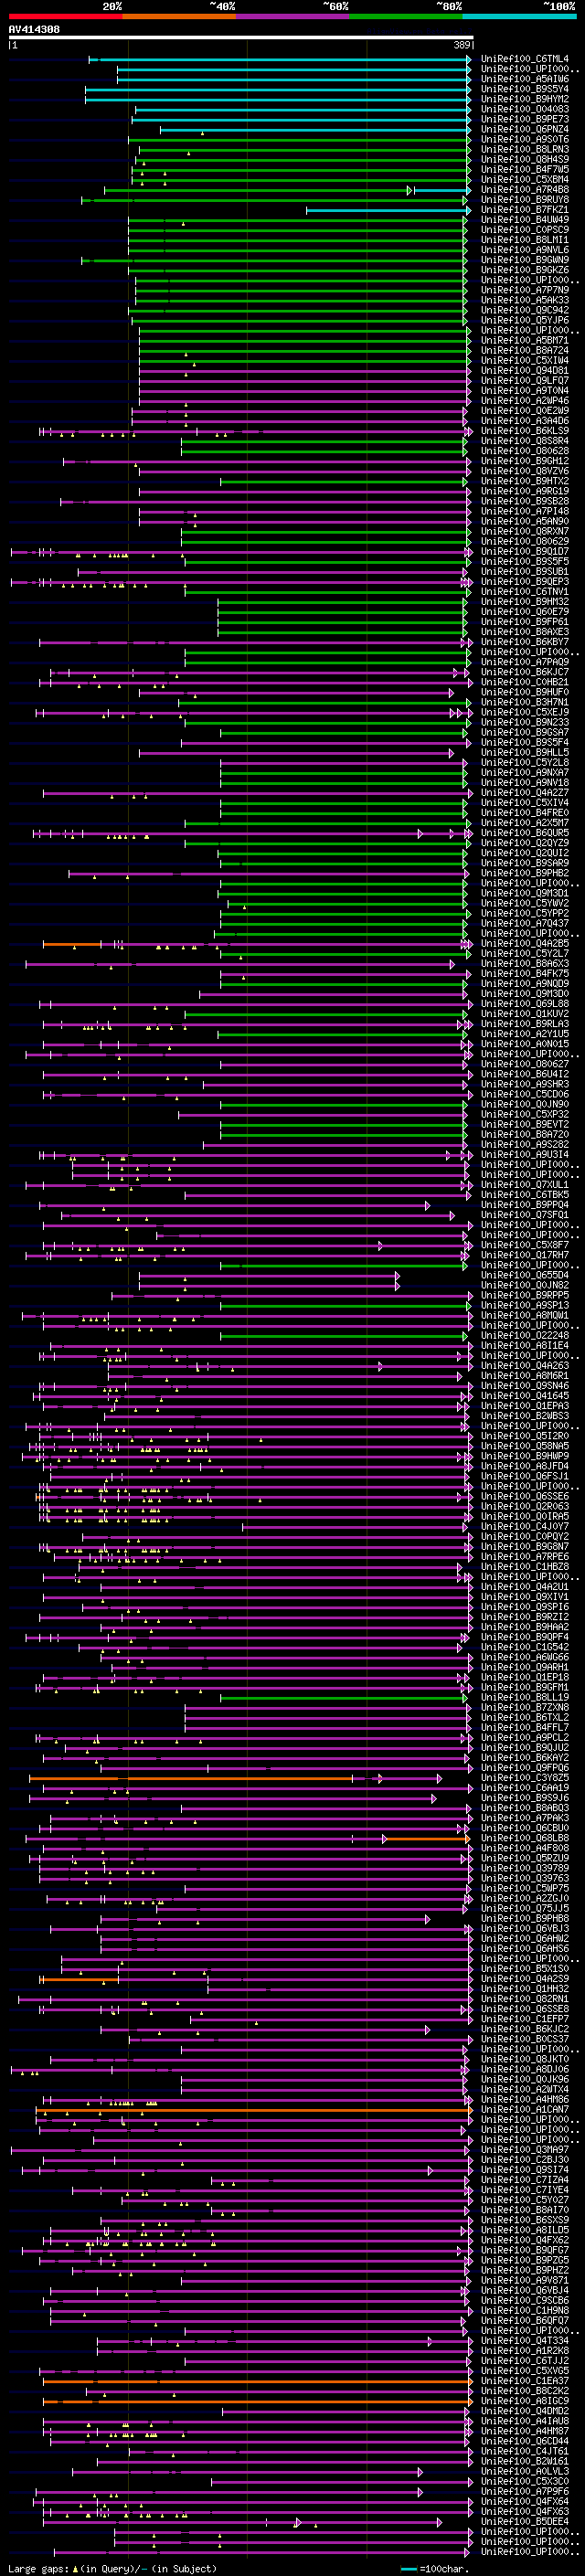Select the UniRef100_B9HLL5 entry

pos(524,752)
